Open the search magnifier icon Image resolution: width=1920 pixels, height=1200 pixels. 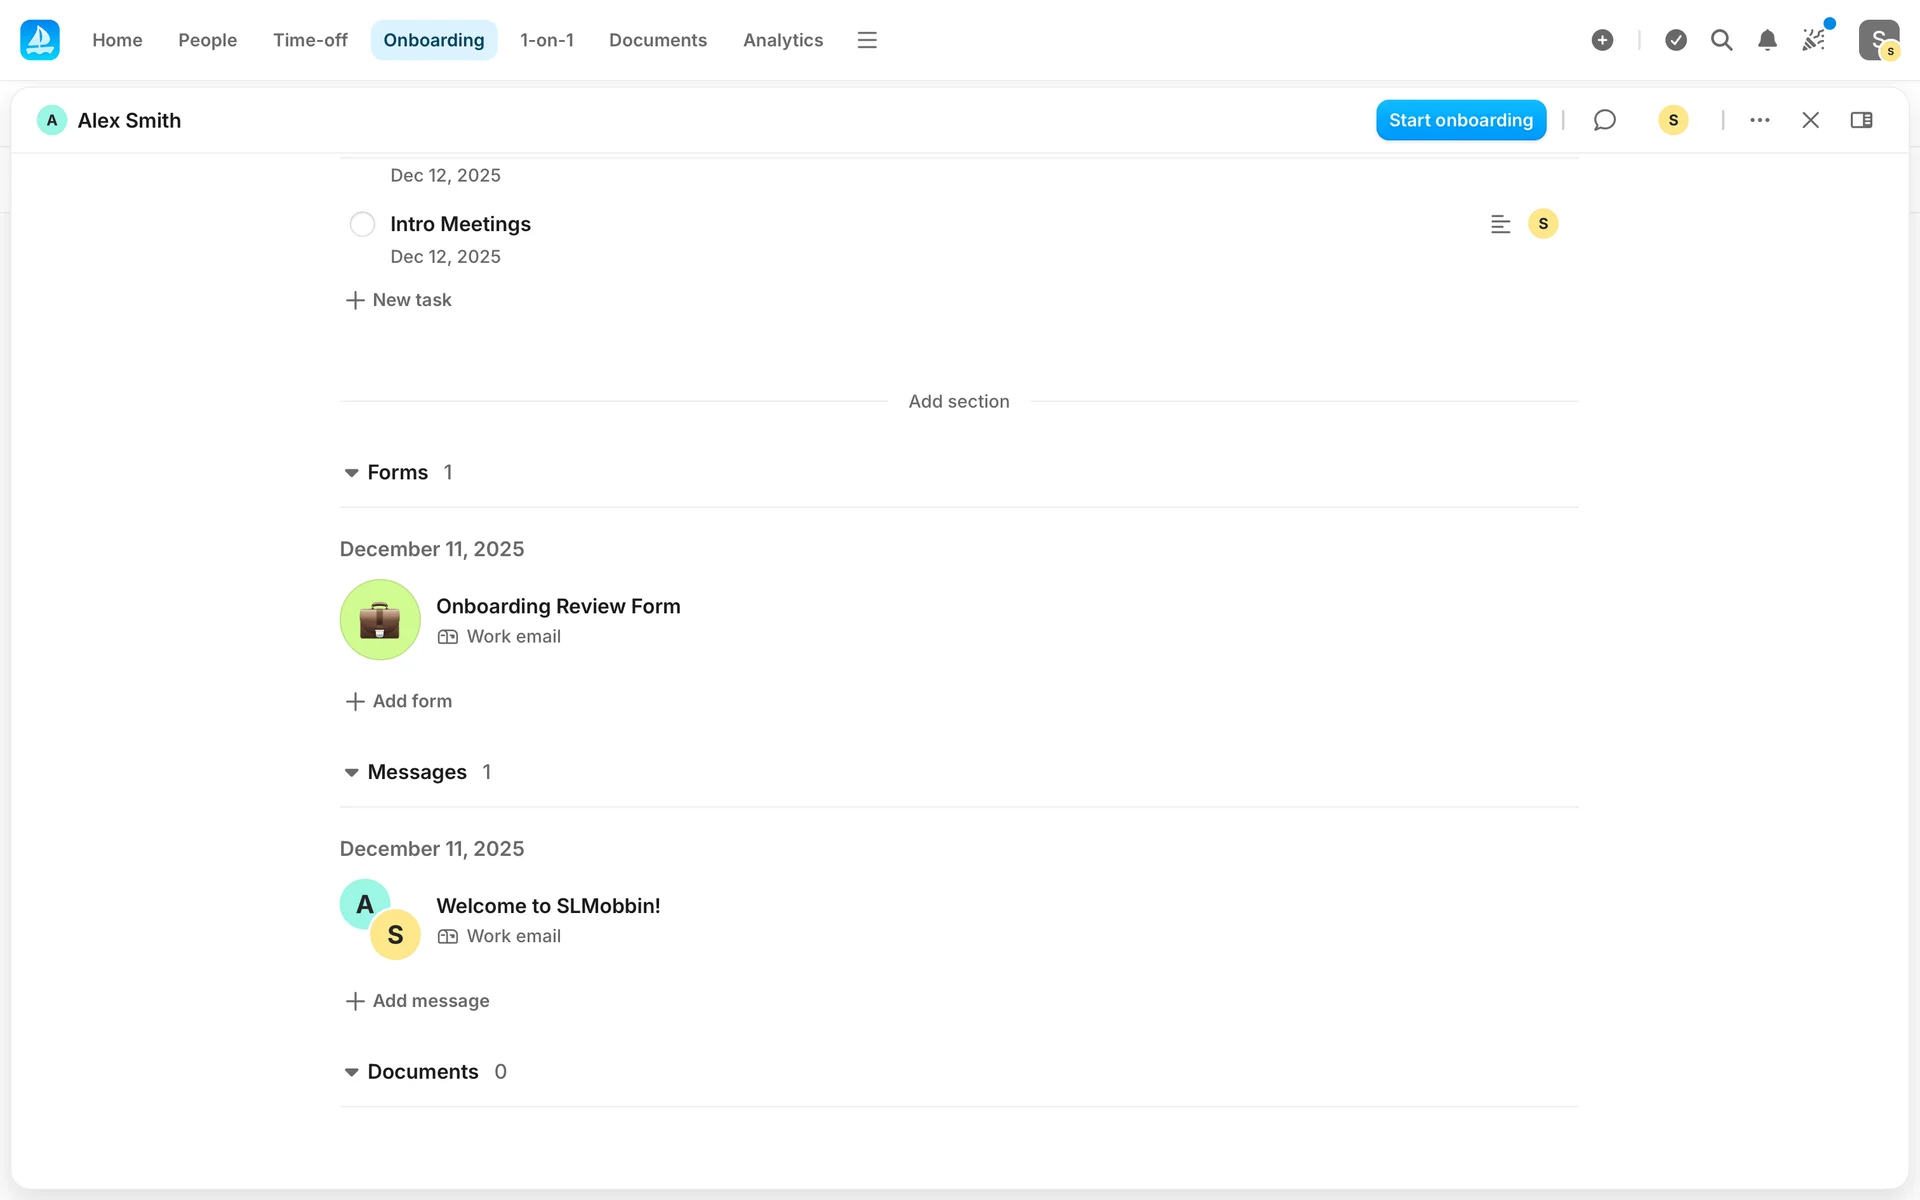pos(1721,40)
